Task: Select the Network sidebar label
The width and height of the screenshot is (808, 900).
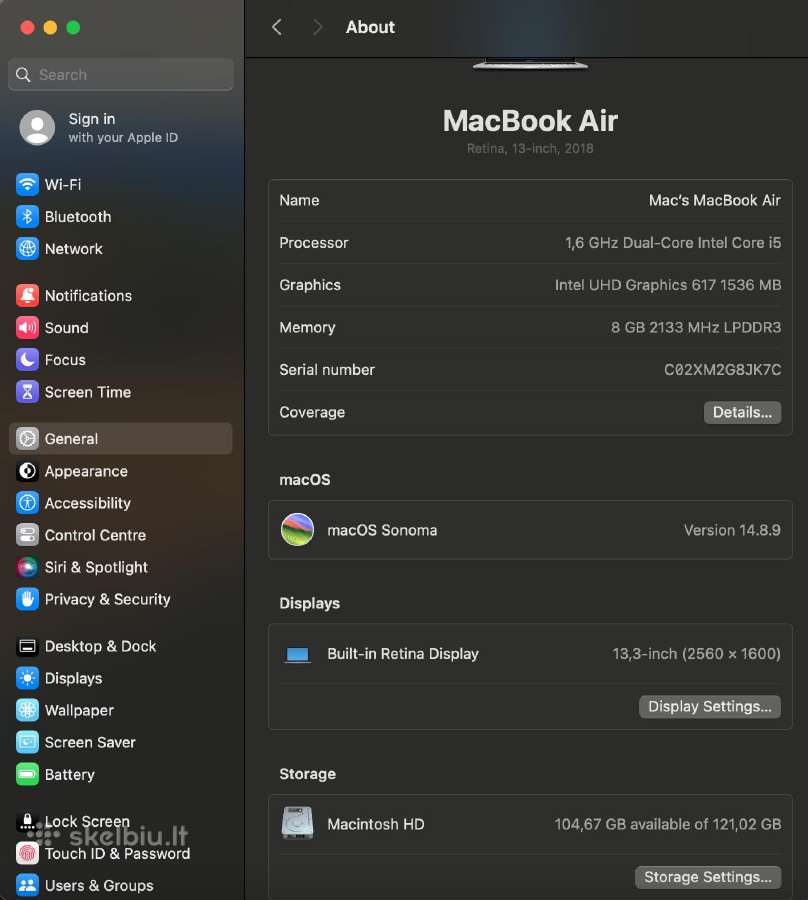Action: point(73,249)
